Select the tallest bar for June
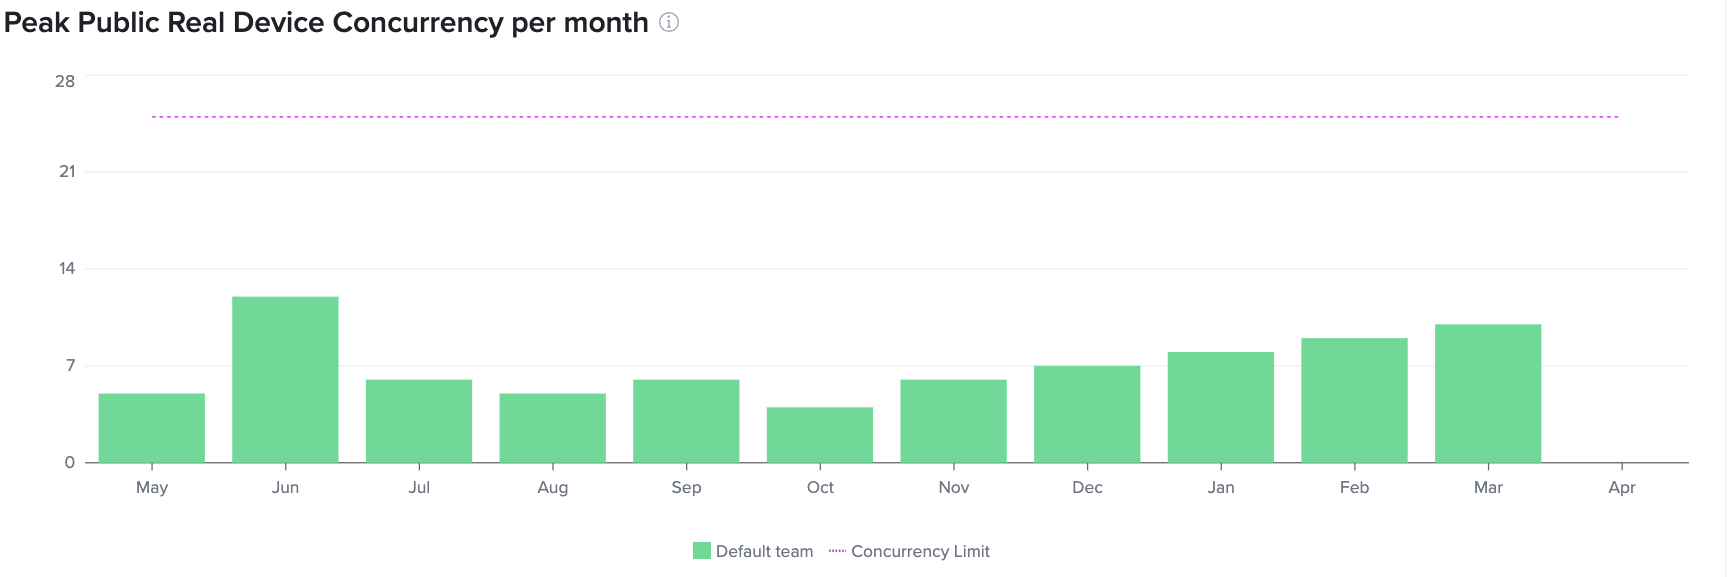1728x577 pixels. point(285,380)
